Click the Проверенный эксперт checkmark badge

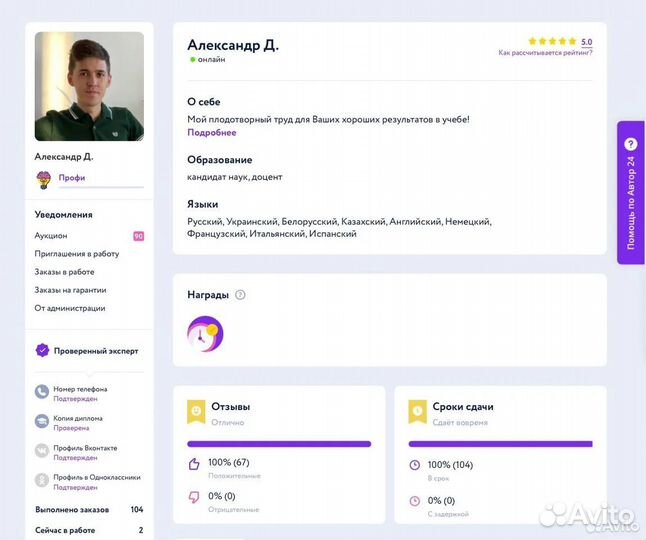[42, 351]
